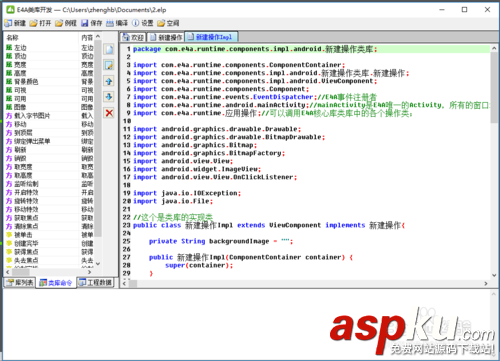
Task: Select the 高度 property row
Action: click(49, 73)
